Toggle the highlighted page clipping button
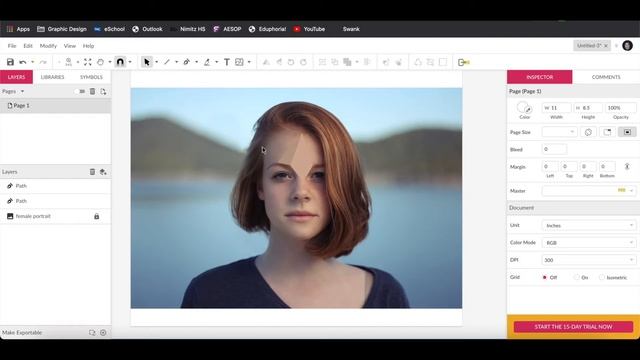Viewport: 640px width, 360px height. [x=627, y=132]
